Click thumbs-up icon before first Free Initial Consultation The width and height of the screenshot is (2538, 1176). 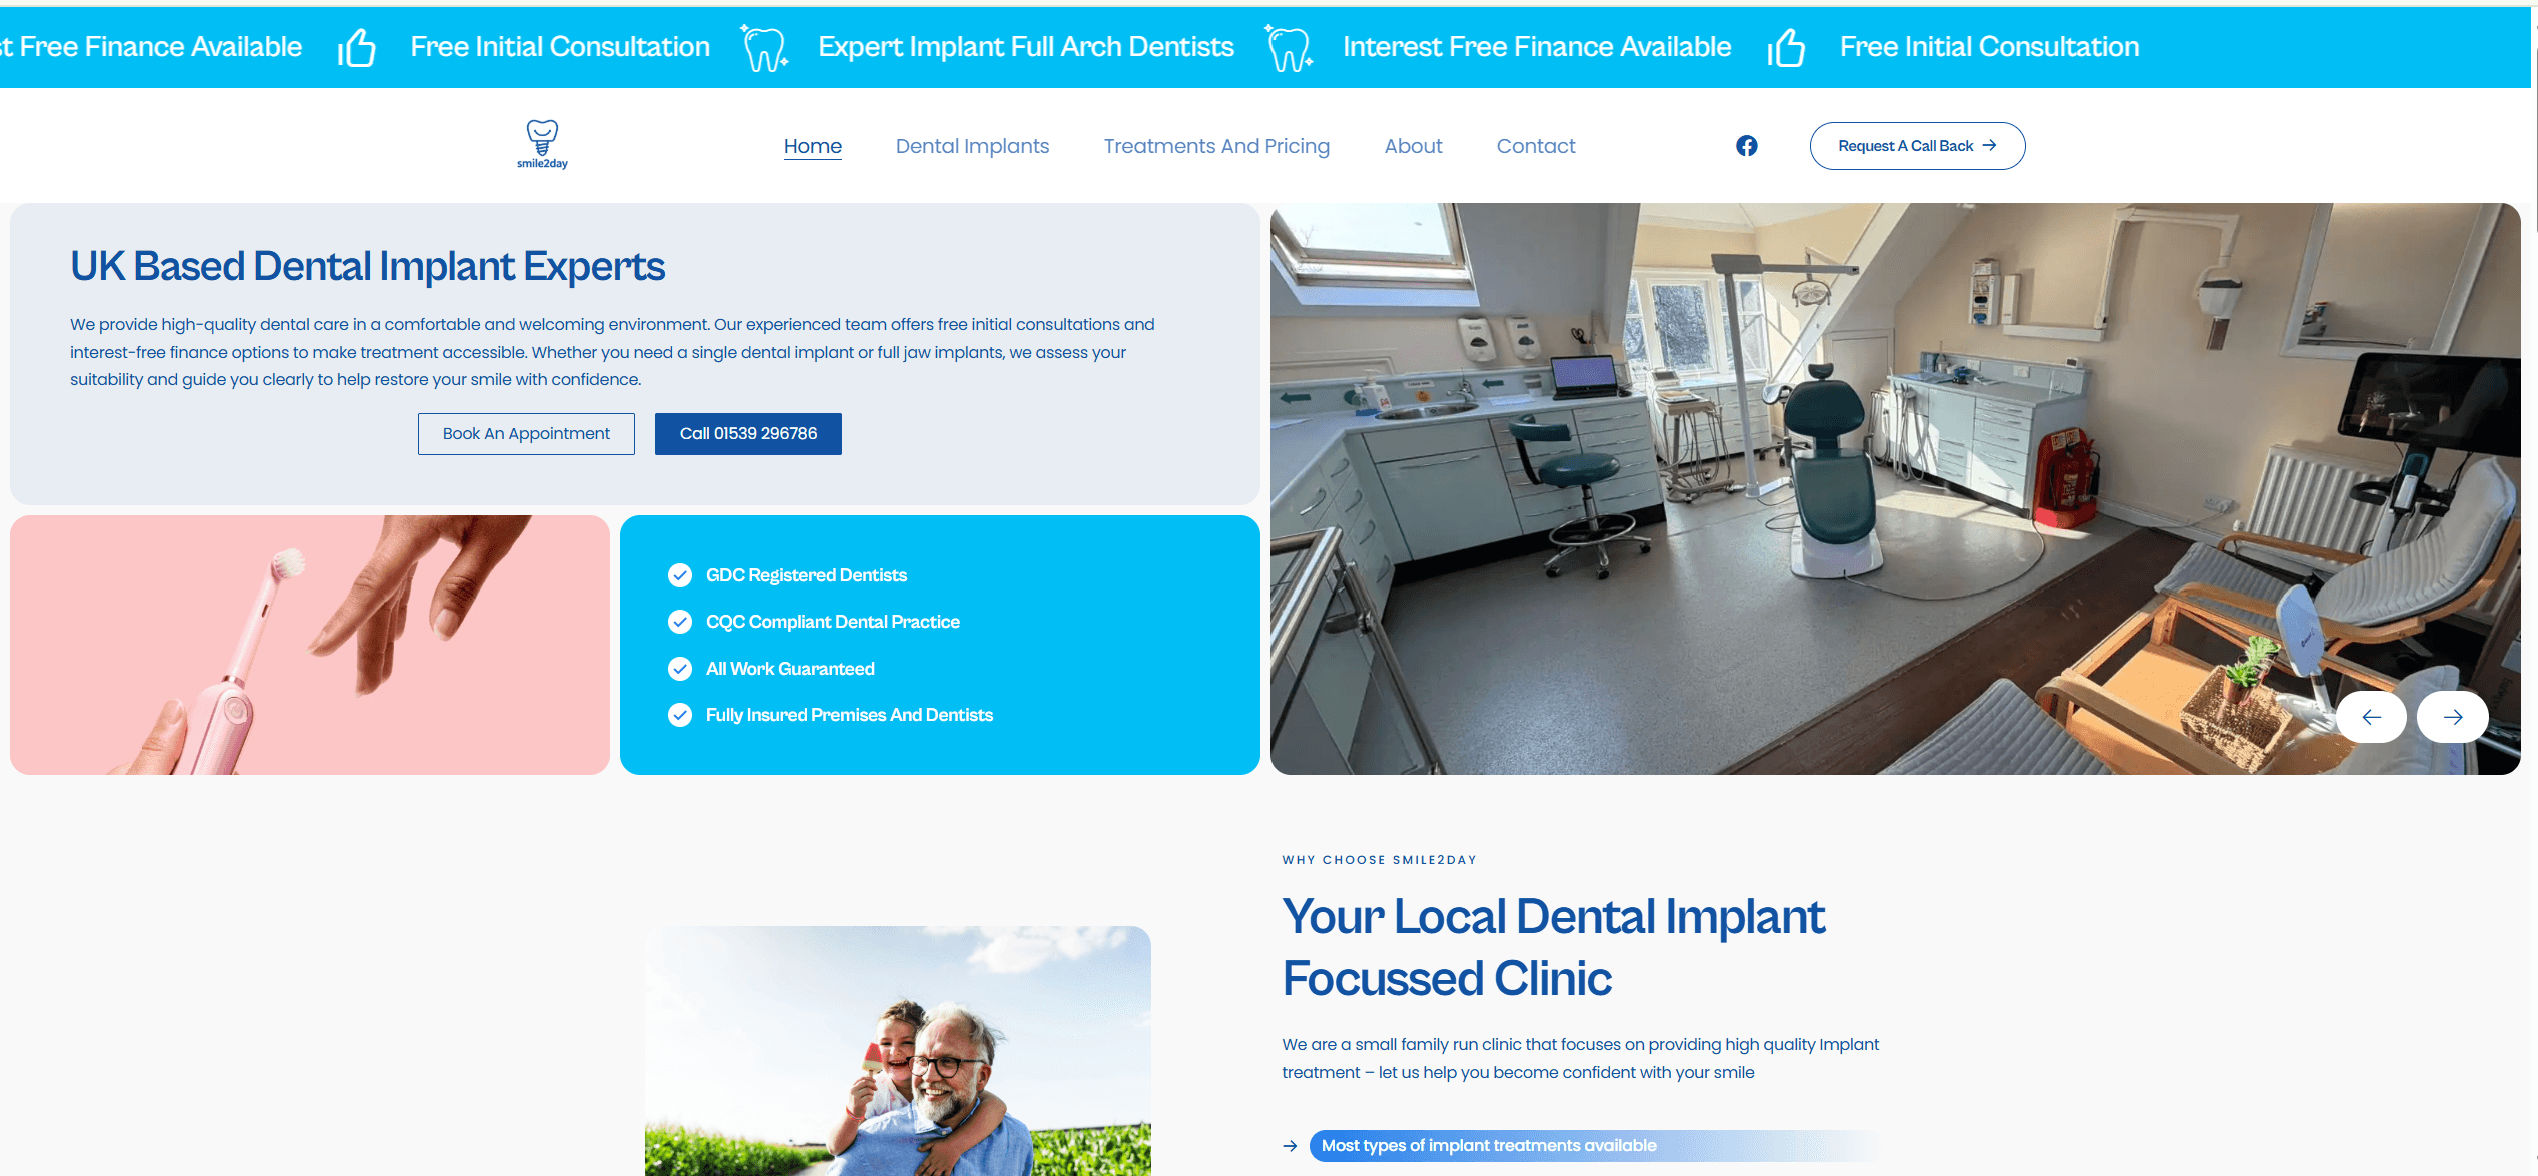pos(357,47)
